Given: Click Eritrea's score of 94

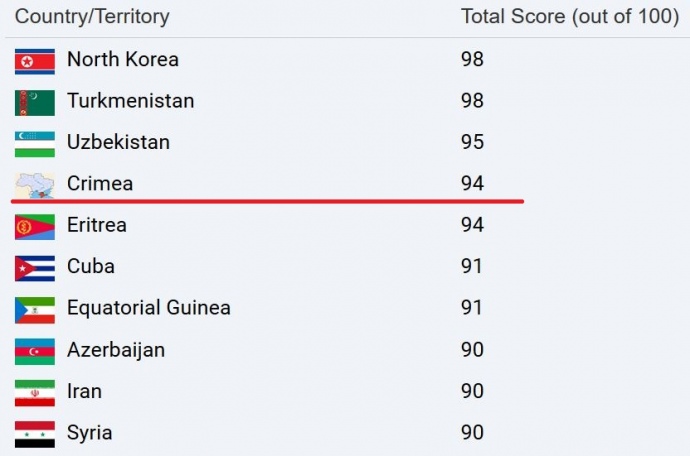Looking at the screenshot, I should pos(472,225).
